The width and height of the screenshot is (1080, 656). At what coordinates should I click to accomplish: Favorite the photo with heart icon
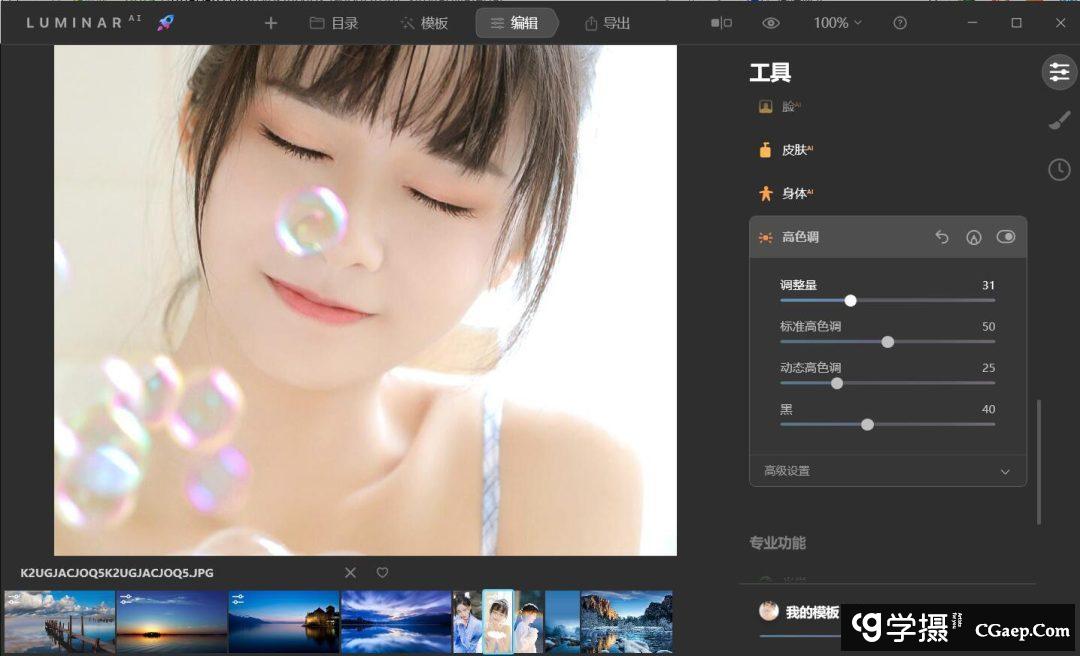click(382, 573)
